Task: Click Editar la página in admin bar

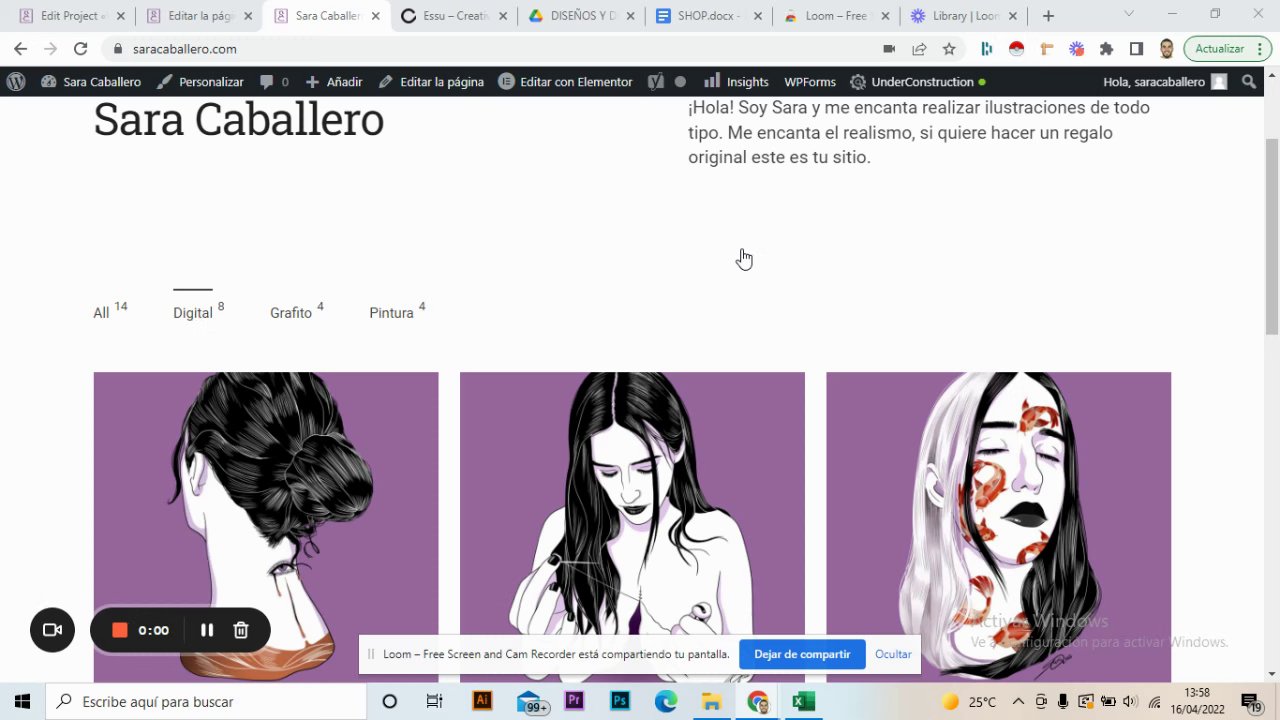Action: pyautogui.click(x=431, y=82)
